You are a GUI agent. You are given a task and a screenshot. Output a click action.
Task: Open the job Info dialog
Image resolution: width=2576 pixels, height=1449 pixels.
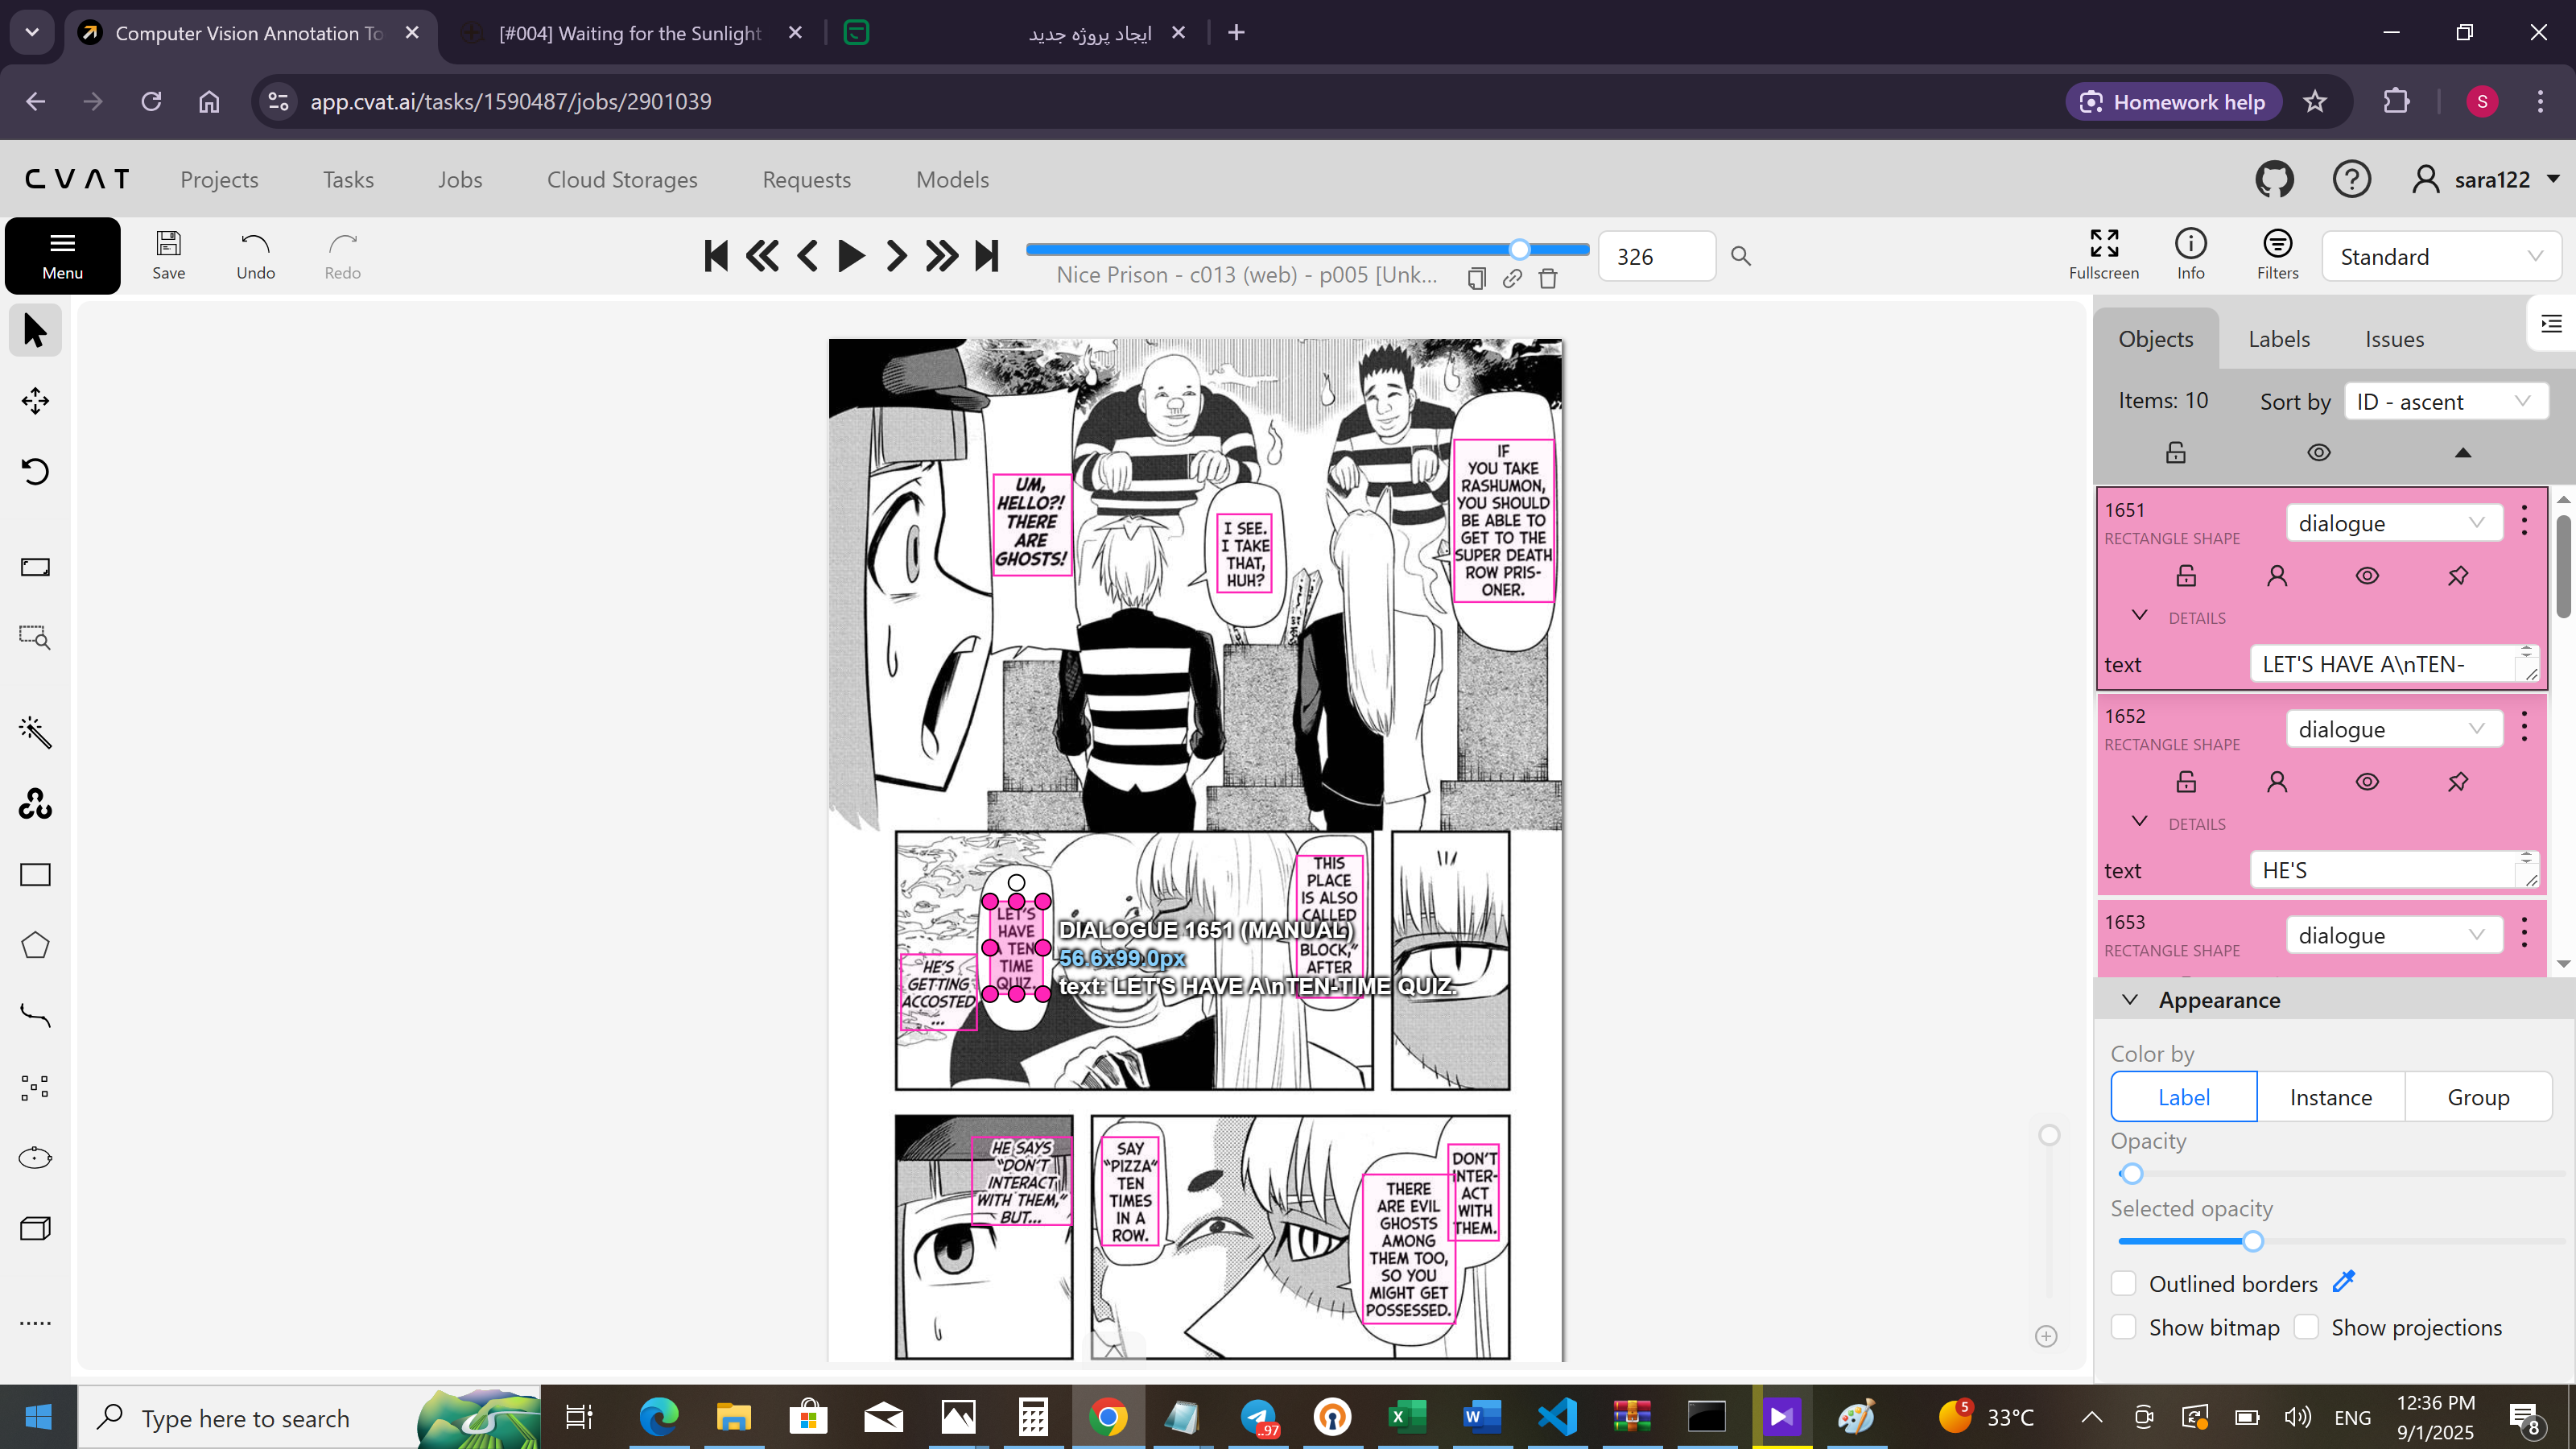[2190, 256]
